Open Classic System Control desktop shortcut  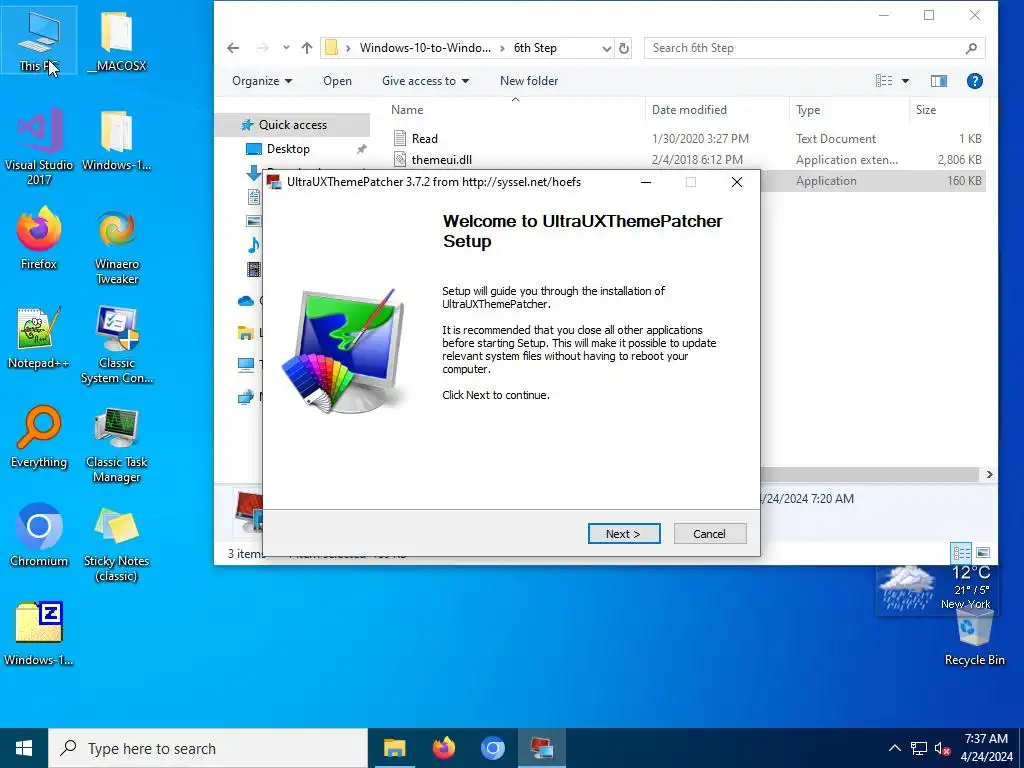point(117,345)
